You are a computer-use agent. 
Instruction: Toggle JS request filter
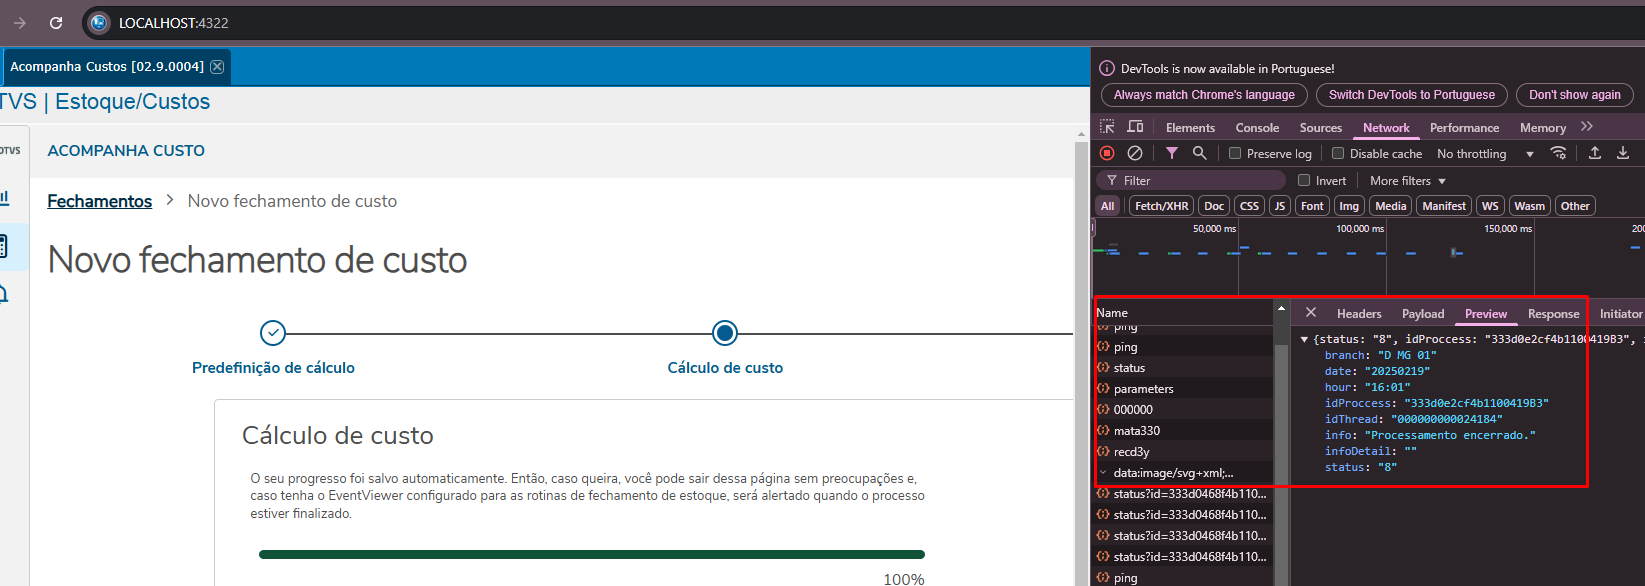tap(1280, 206)
